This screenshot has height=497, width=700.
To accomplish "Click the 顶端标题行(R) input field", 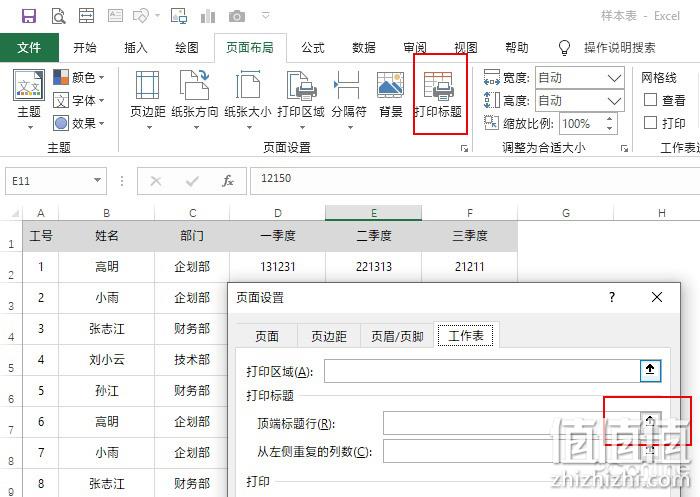I will 512,423.
